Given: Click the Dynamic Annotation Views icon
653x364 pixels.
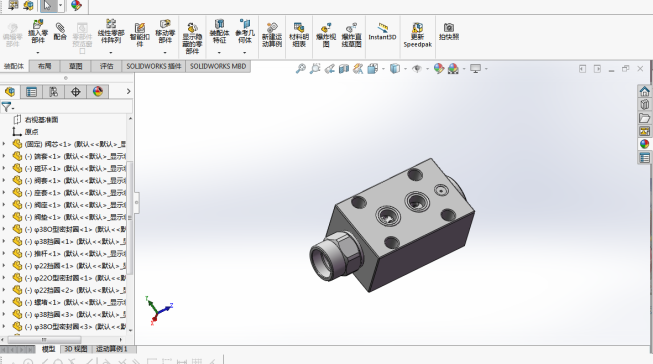Looking at the screenshot, I should coord(358,68).
